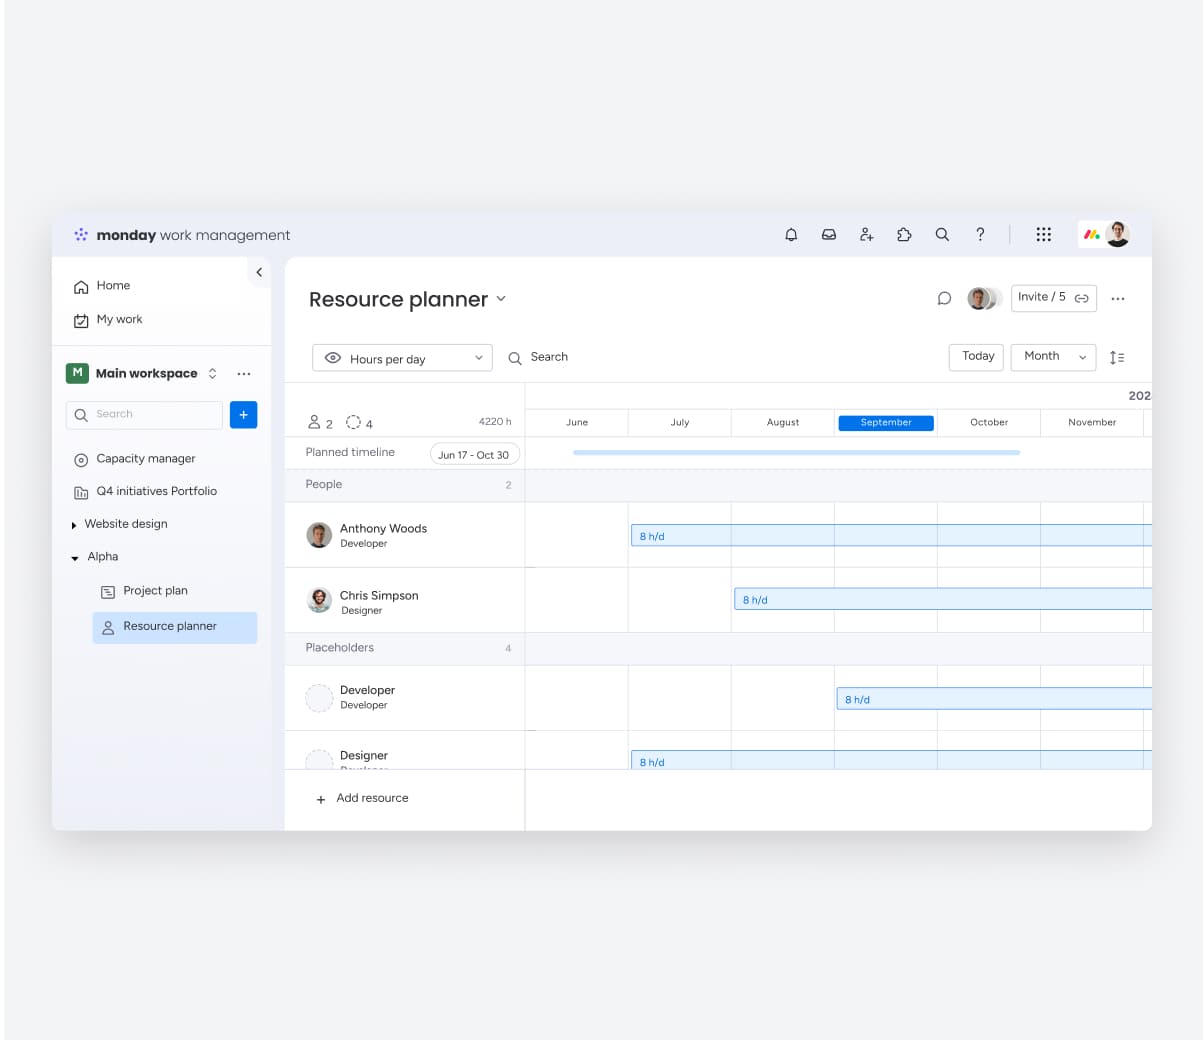1203x1040 pixels.
Task: Open the notifications bell icon
Action: [x=791, y=234]
